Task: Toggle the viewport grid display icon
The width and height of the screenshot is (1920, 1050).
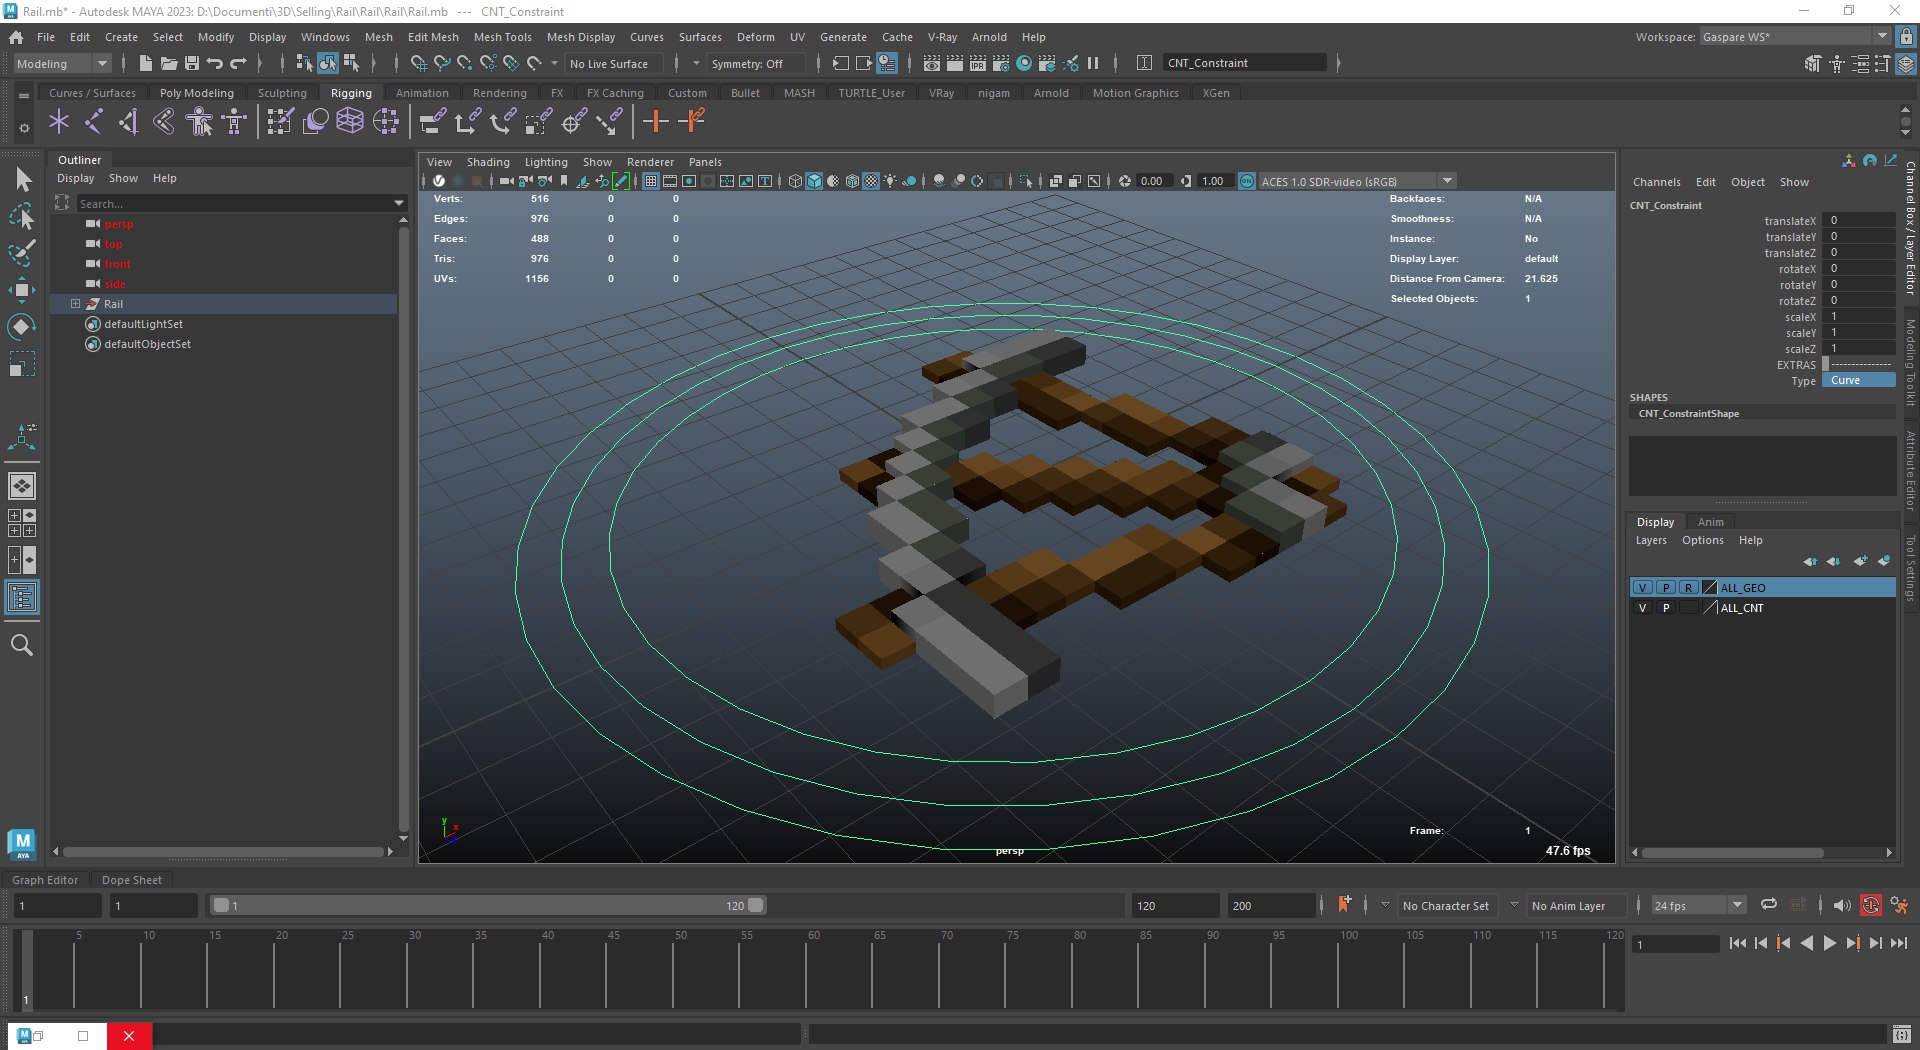Action: (651, 181)
